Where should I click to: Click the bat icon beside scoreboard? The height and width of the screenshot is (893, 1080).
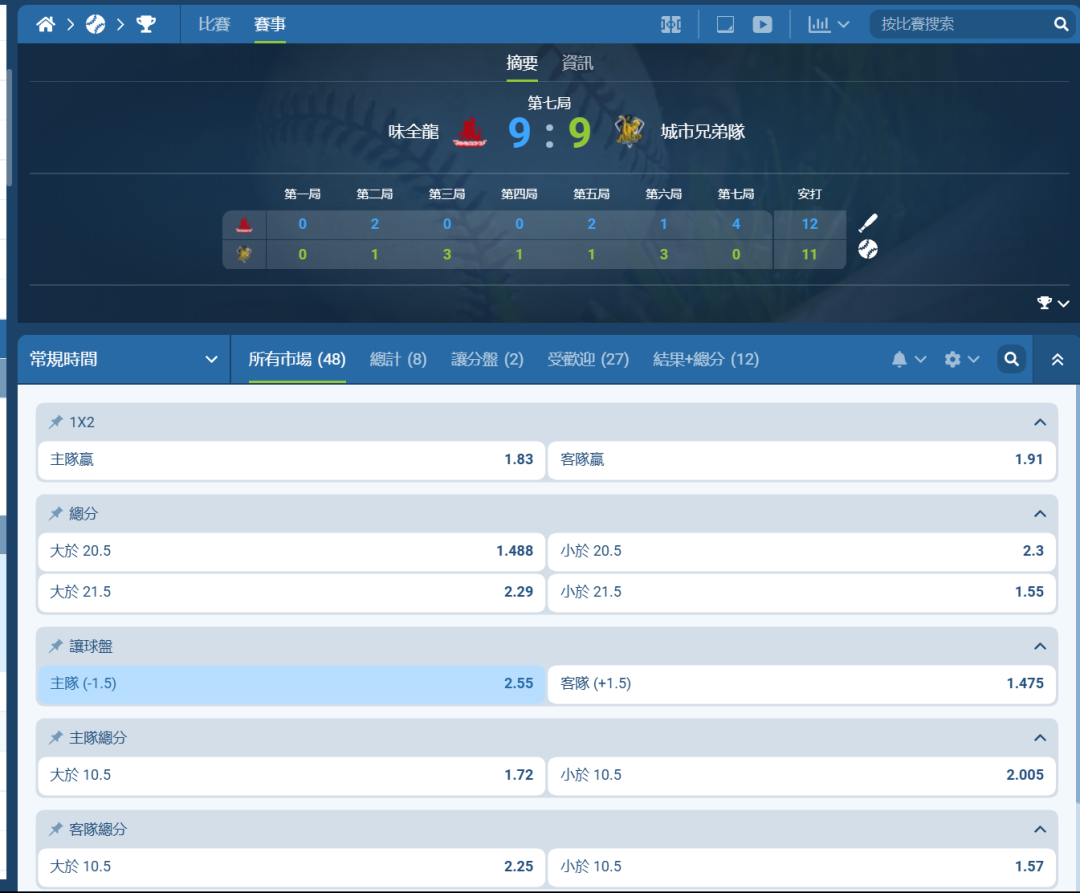click(868, 223)
